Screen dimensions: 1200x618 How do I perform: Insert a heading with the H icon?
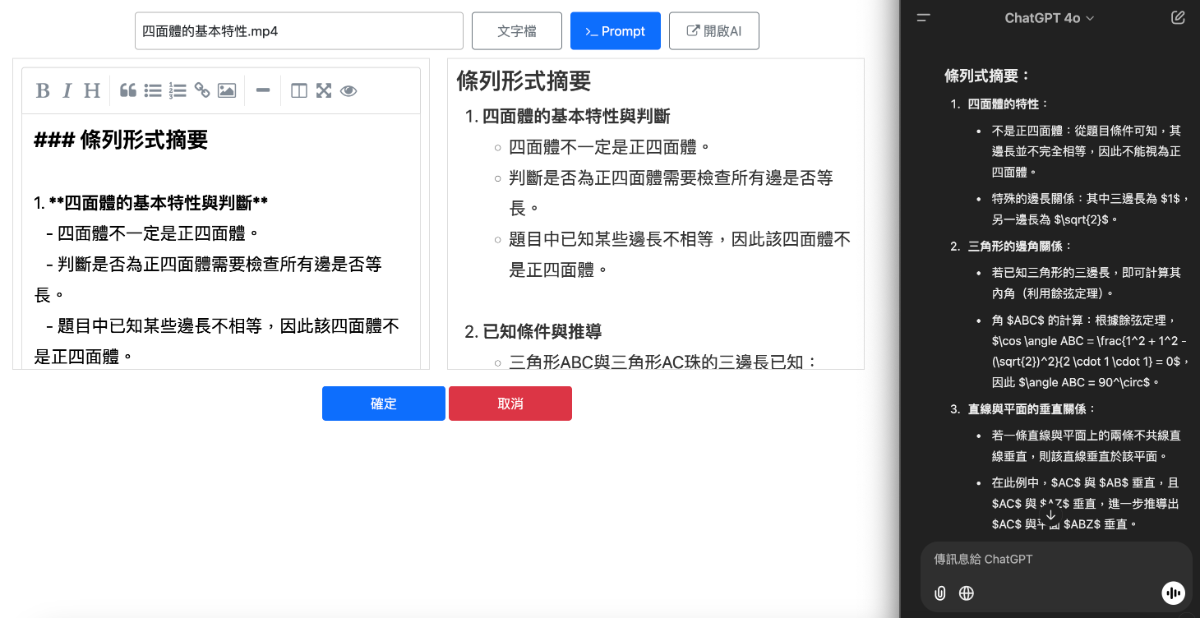click(92, 91)
